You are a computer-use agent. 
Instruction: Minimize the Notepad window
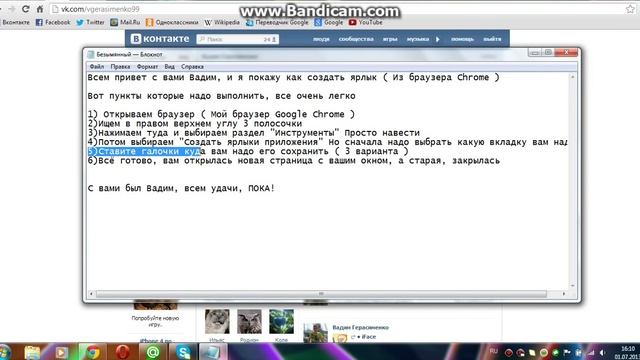click(534, 53)
